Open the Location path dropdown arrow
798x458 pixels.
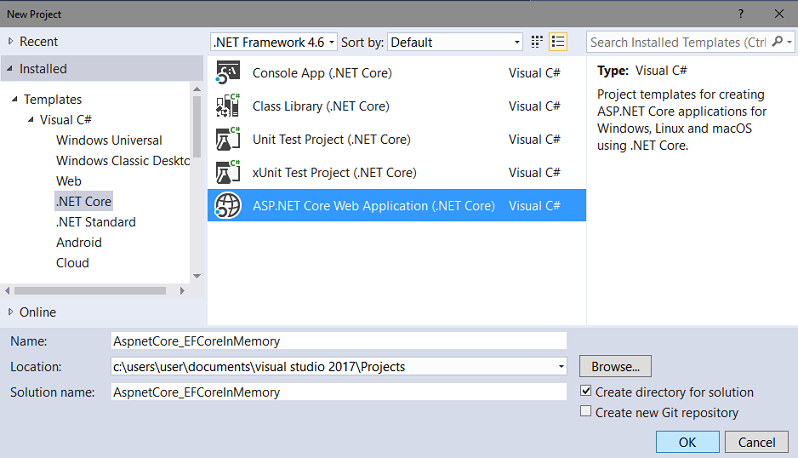[561, 366]
